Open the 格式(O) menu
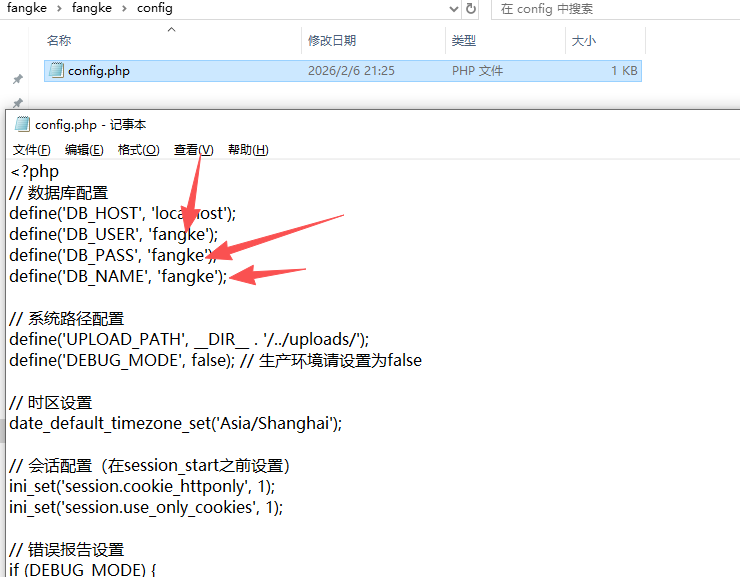 point(138,150)
